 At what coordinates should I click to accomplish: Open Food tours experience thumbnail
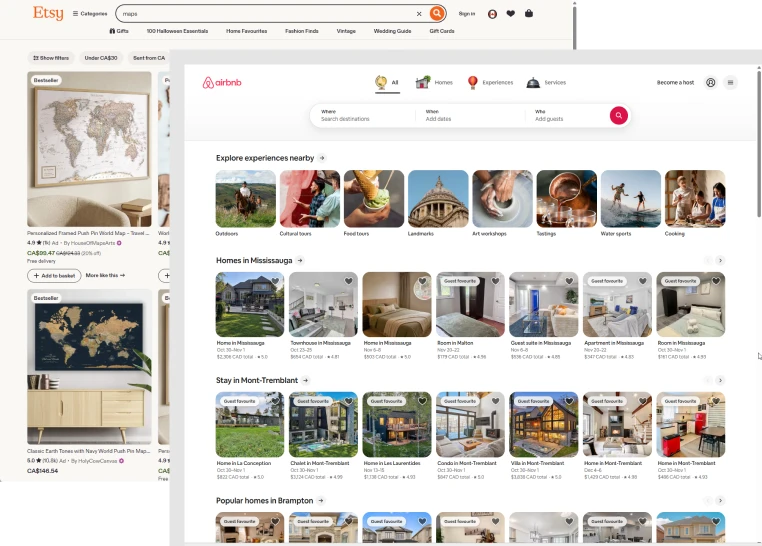pyautogui.click(x=374, y=199)
